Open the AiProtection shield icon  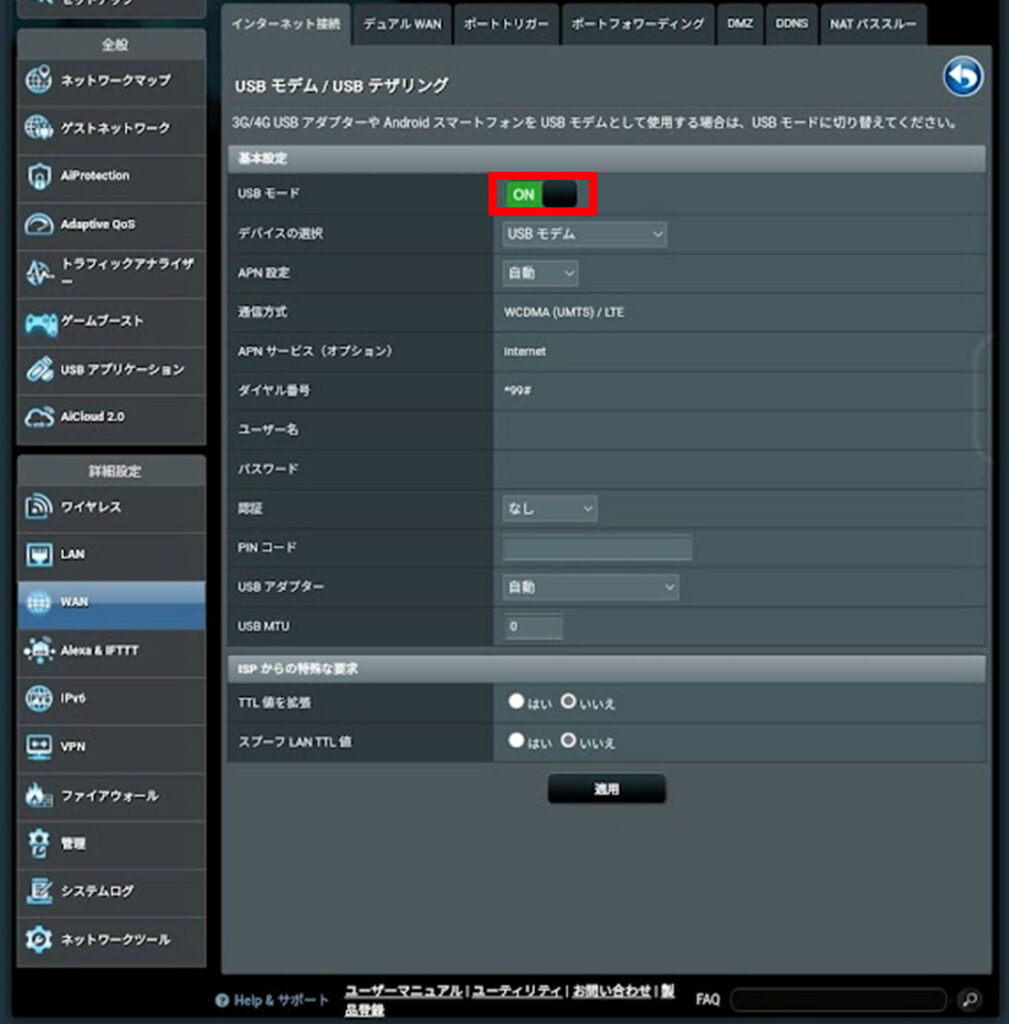(x=39, y=176)
